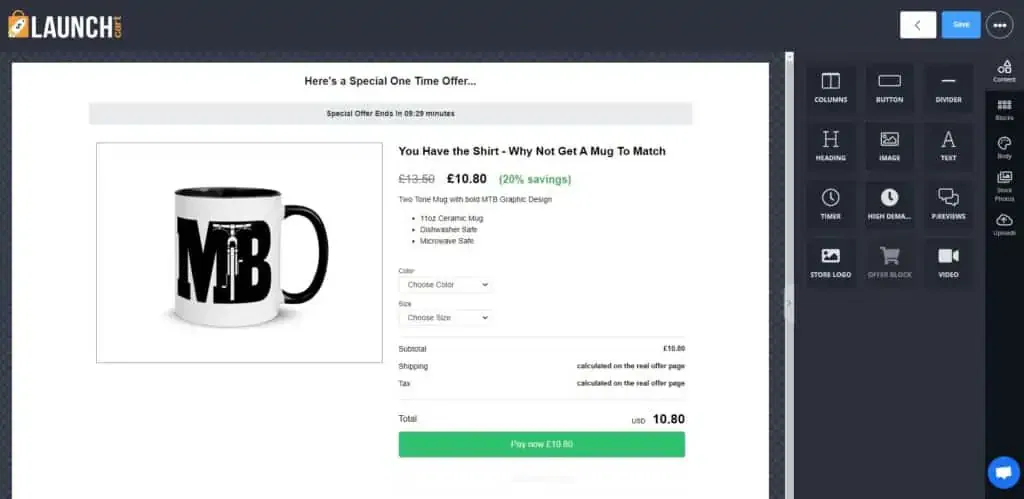Insert a Heading block
This screenshot has width=1024, height=499.
831,145
